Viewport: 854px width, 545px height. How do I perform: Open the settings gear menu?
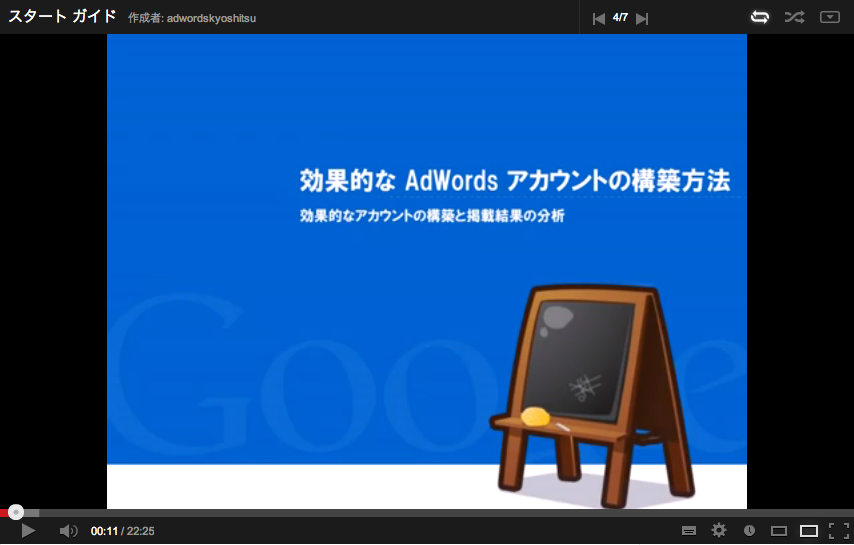coord(719,530)
